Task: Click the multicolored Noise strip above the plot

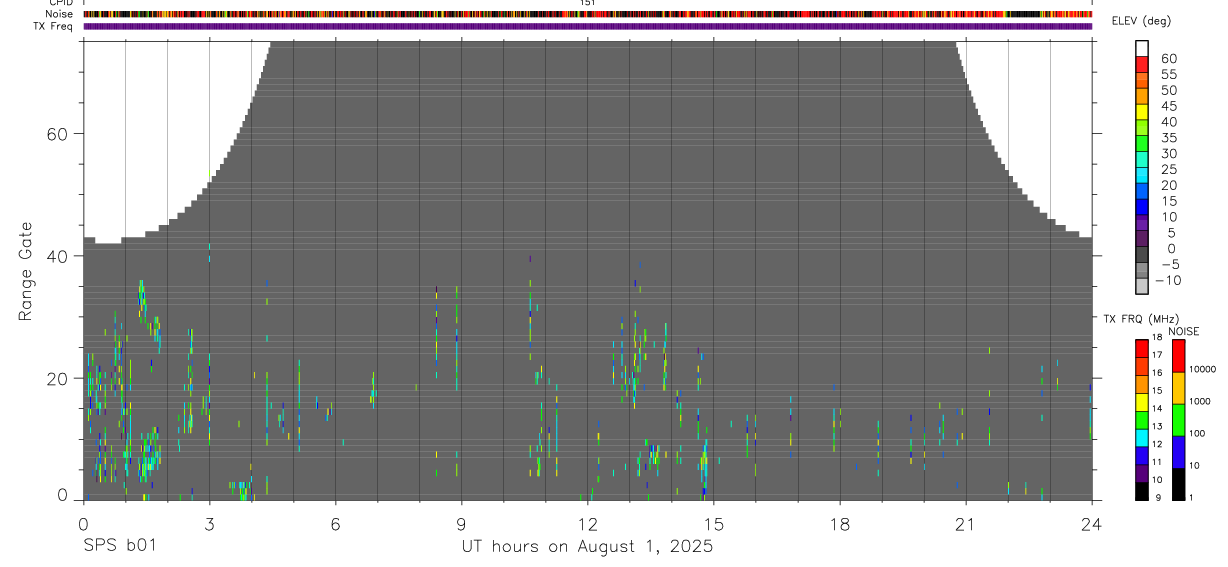Action: 588,15
